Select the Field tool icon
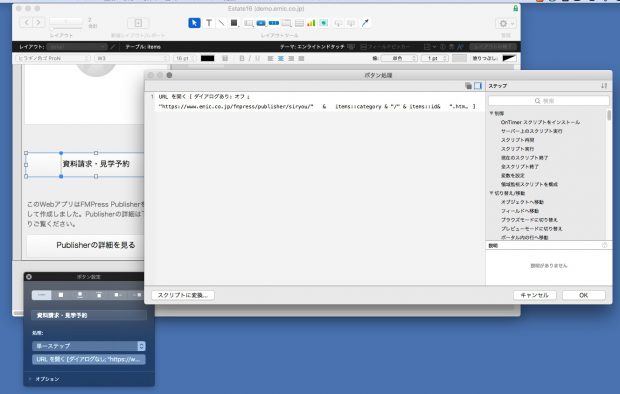The height and width of the screenshot is (394, 620). click(x=338, y=23)
